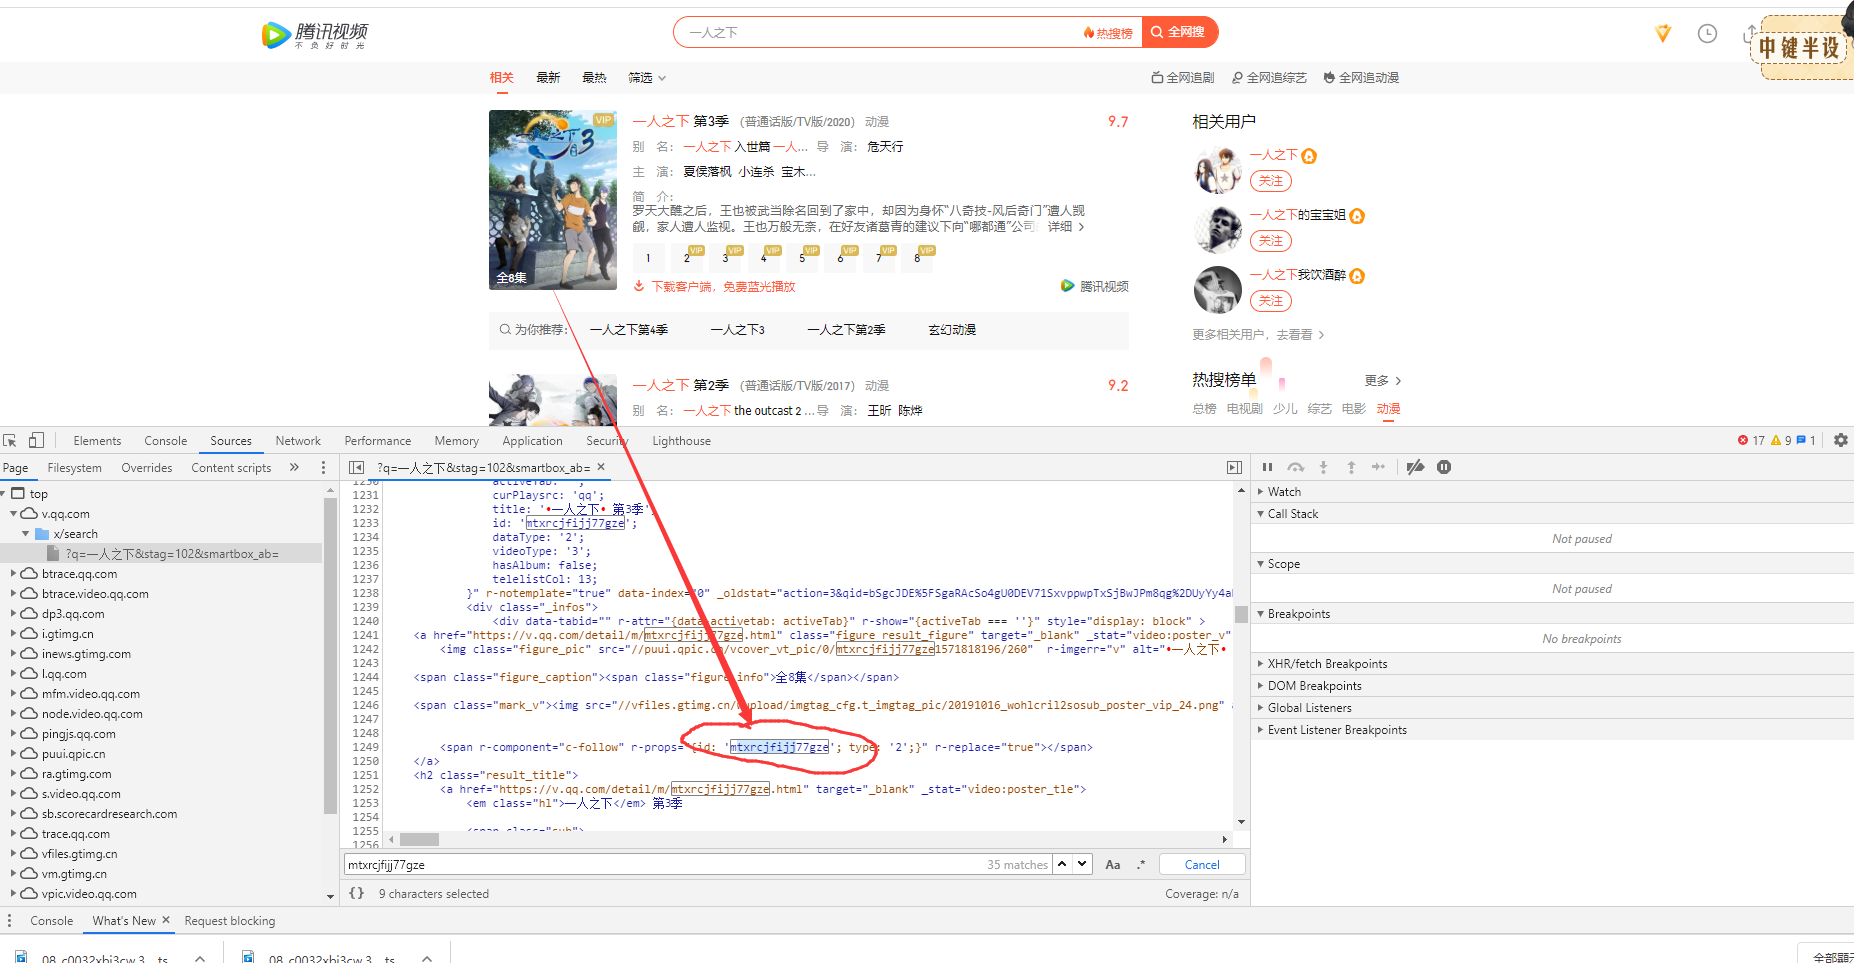
Task: Open the drawer three-dot menu
Action: pos(9,920)
